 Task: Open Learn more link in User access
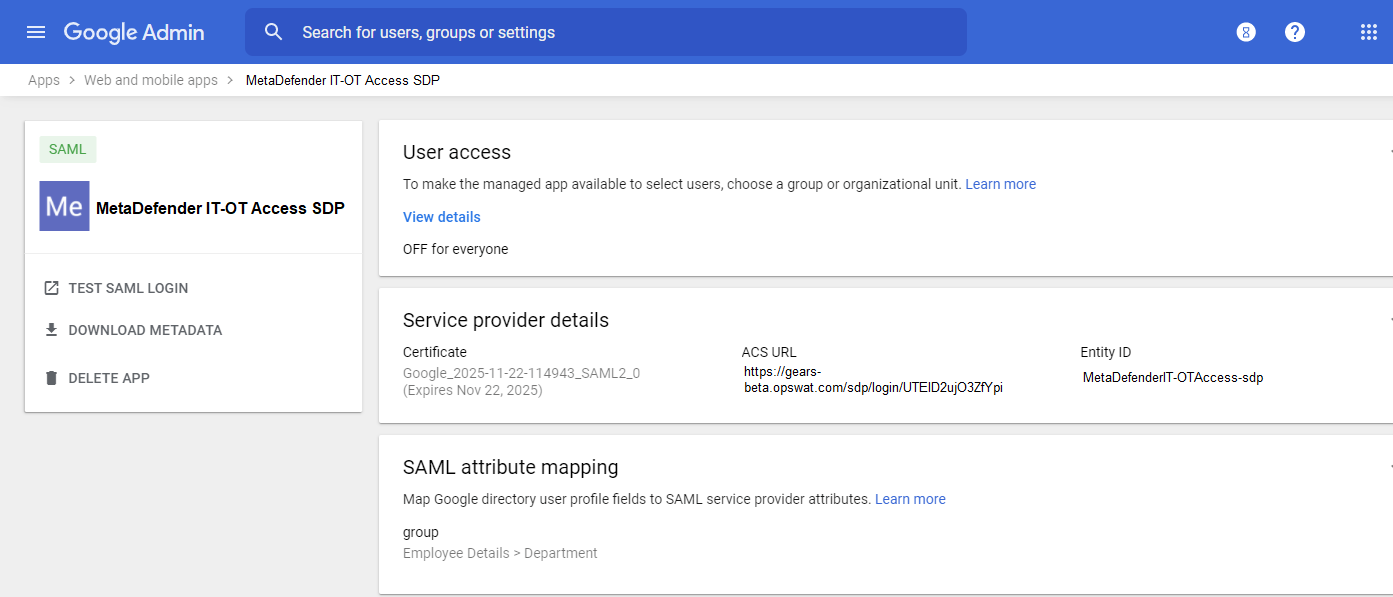coord(1000,184)
